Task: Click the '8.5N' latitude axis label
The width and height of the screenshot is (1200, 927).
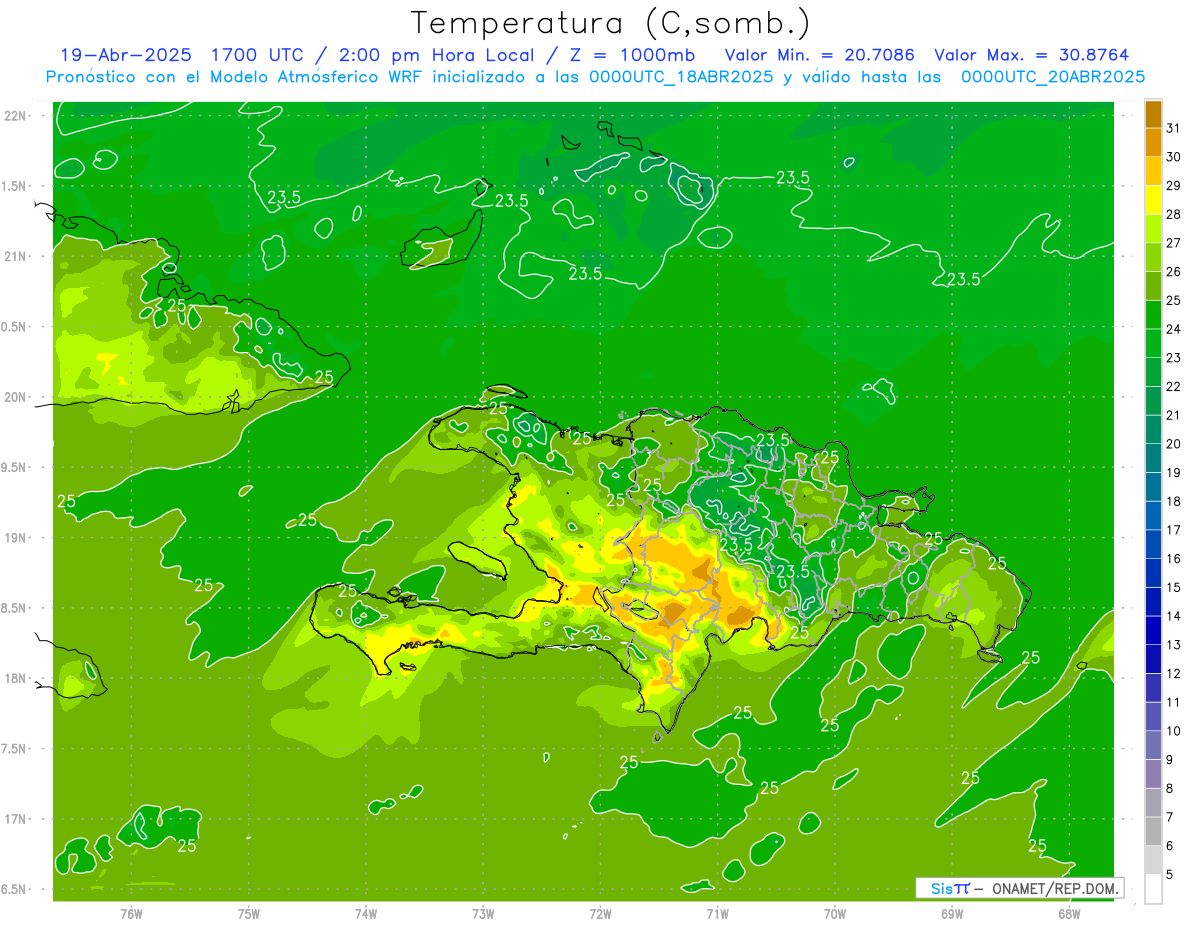Action: 14,609
